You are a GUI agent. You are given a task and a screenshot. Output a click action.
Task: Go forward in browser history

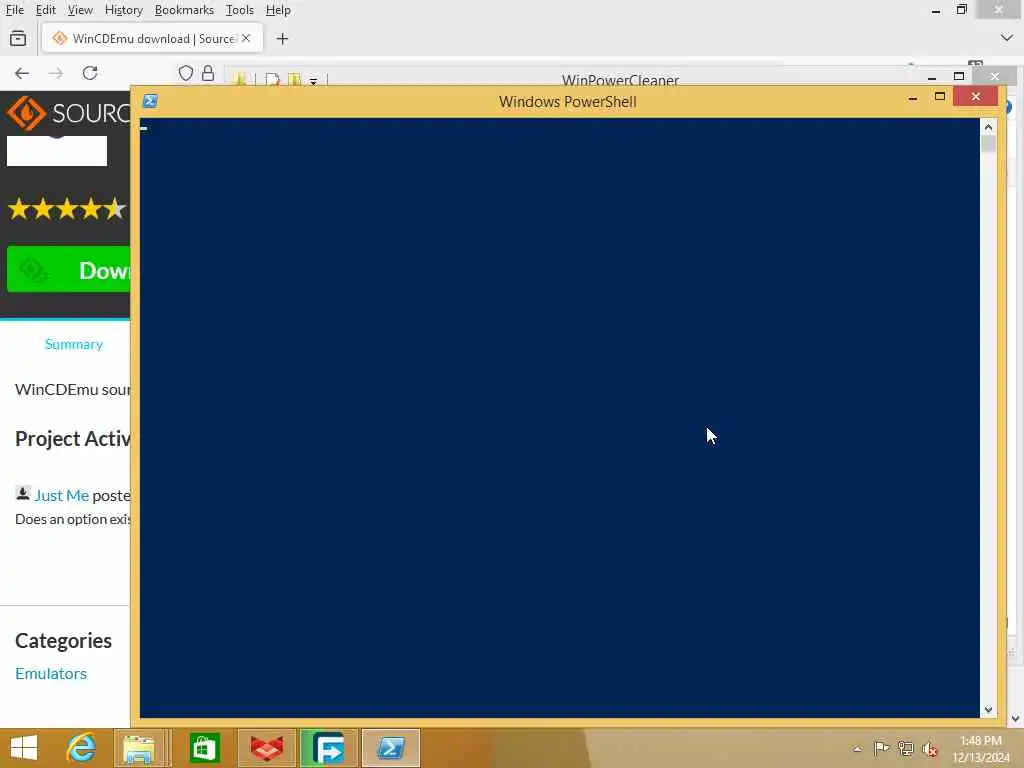(x=56, y=73)
